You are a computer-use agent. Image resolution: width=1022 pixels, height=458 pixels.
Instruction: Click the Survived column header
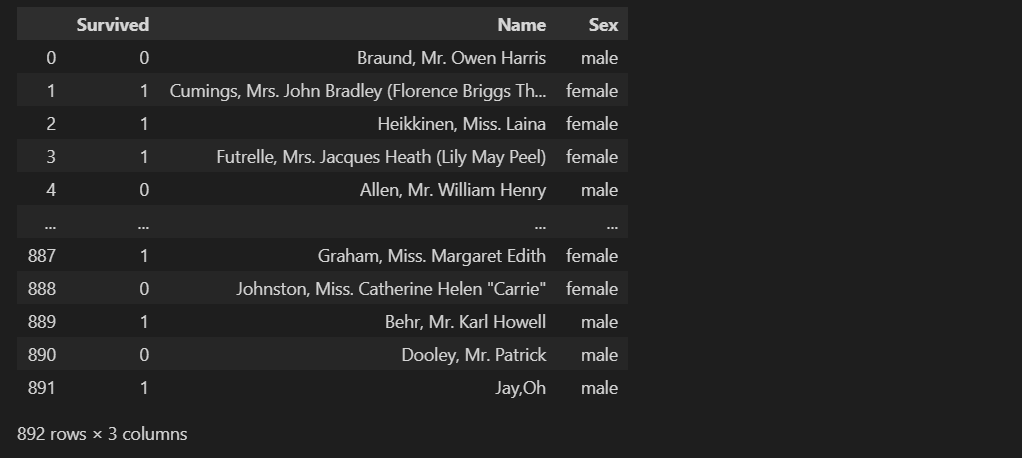point(113,25)
